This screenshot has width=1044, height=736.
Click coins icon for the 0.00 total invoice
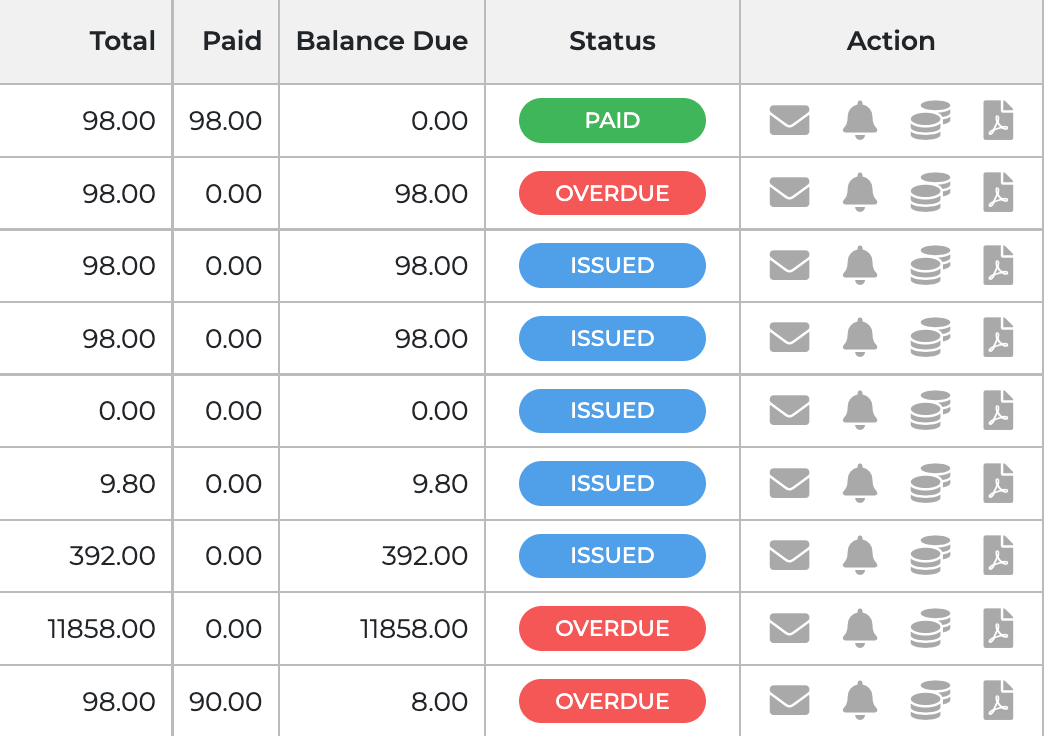pyautogui.click(x=930, y=411)
